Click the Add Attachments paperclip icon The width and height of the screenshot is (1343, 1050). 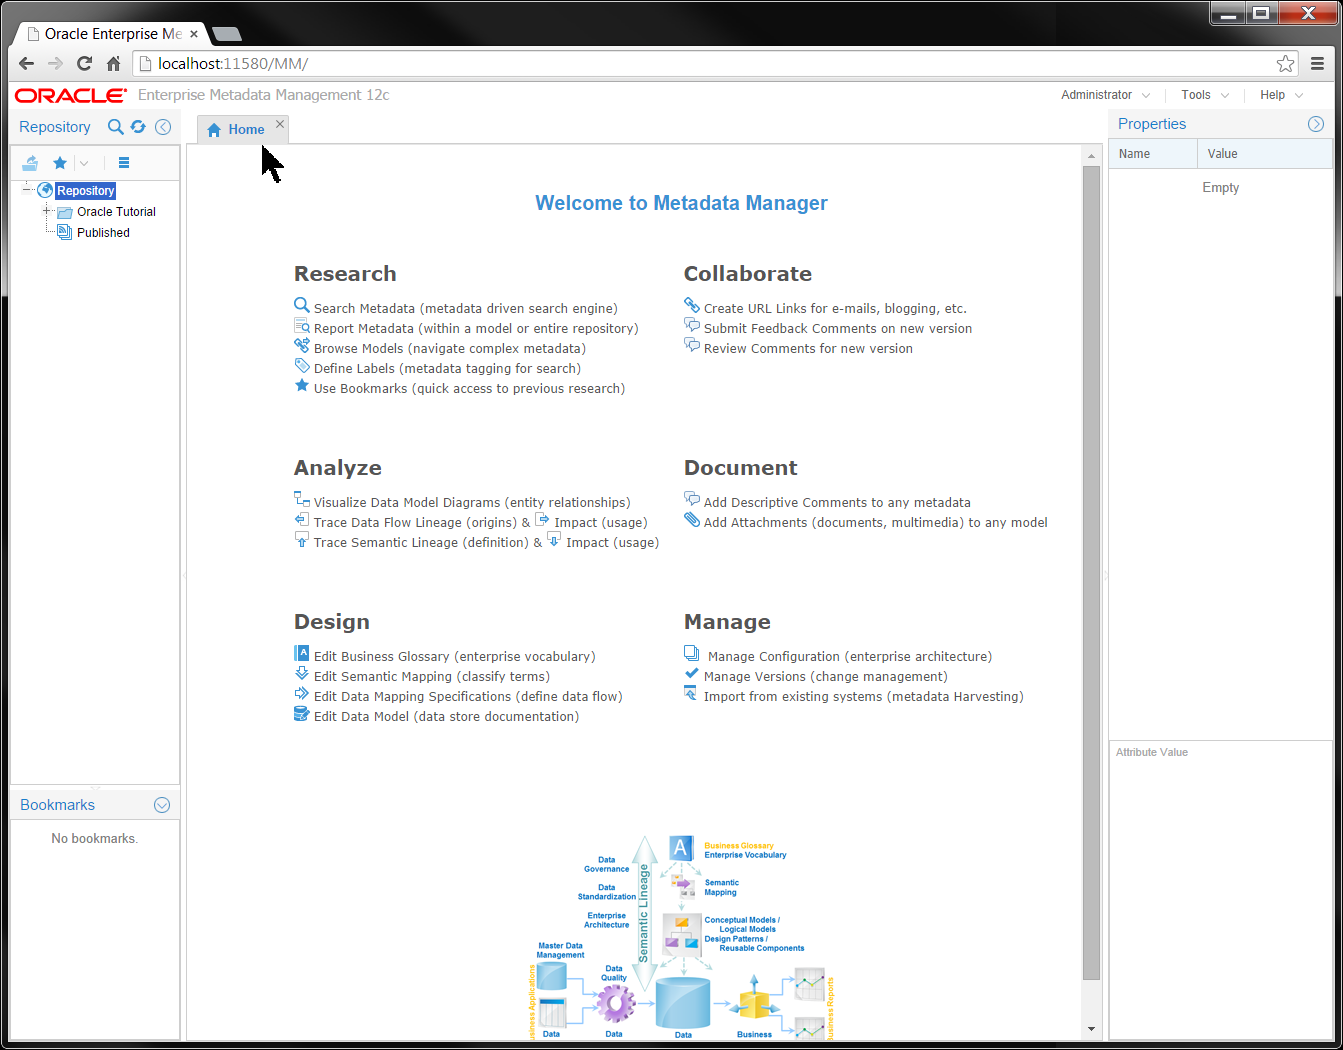(x=692, y=520)
